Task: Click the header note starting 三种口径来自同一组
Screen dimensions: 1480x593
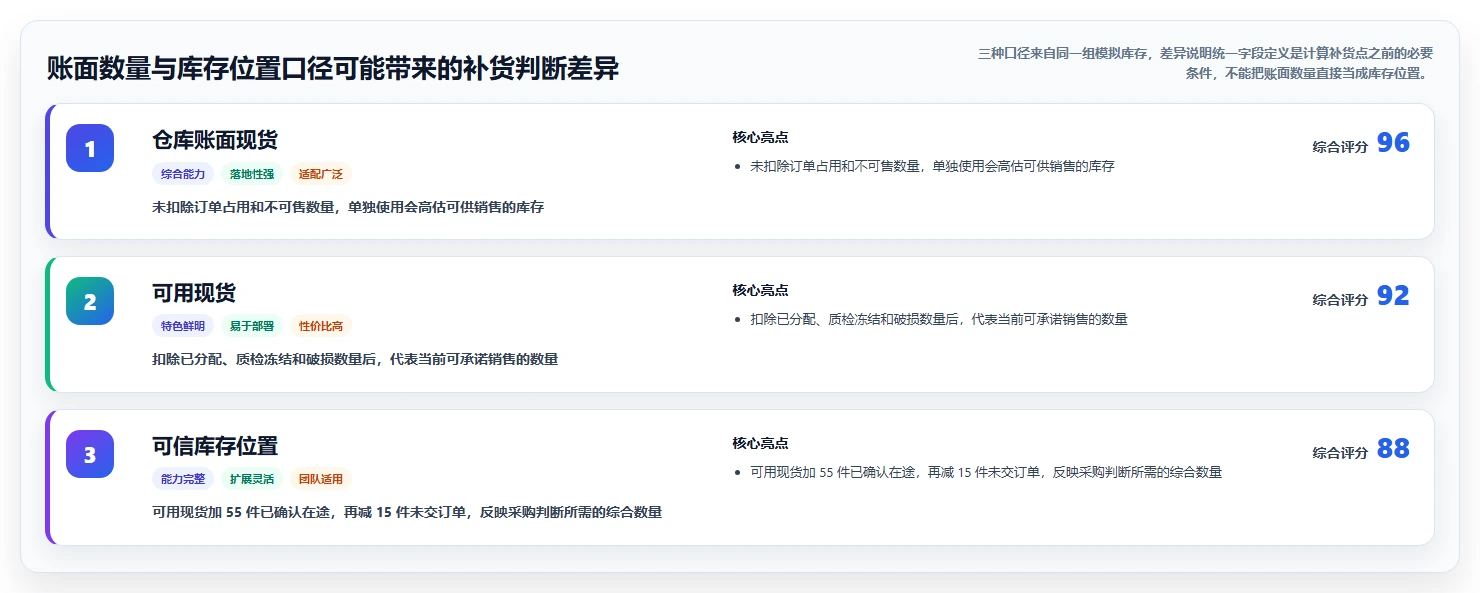Action: (1206, 63)
